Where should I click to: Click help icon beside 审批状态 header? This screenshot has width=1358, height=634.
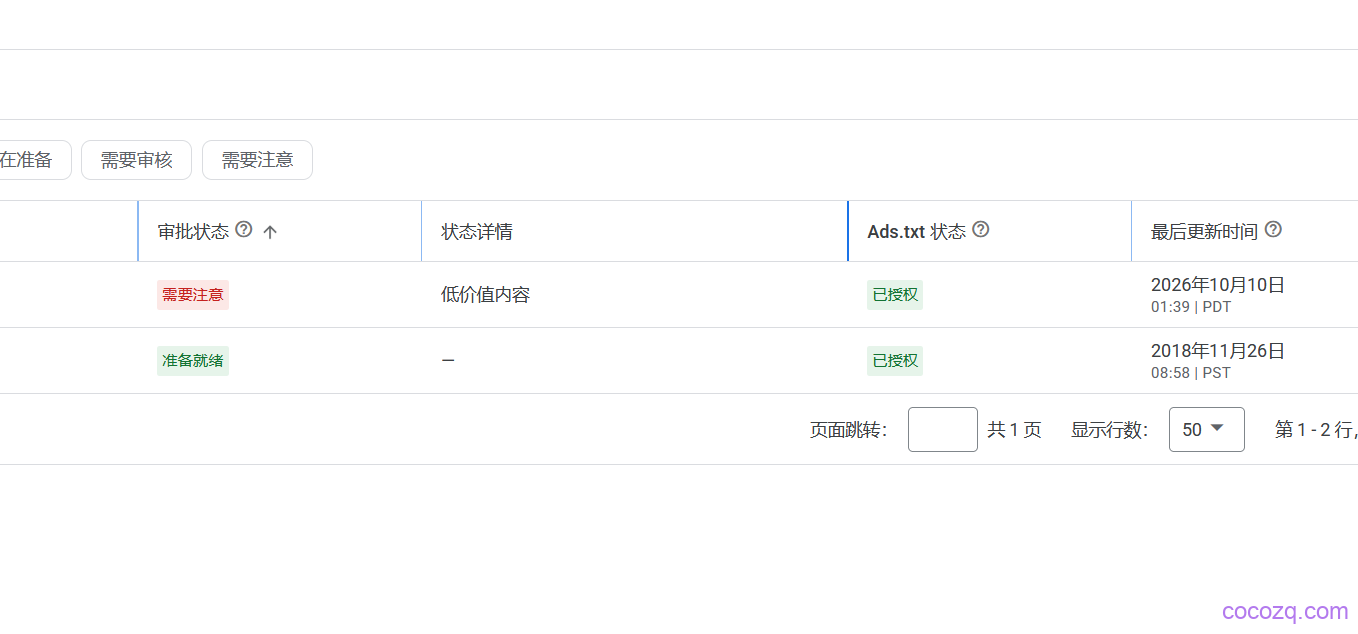244,230
